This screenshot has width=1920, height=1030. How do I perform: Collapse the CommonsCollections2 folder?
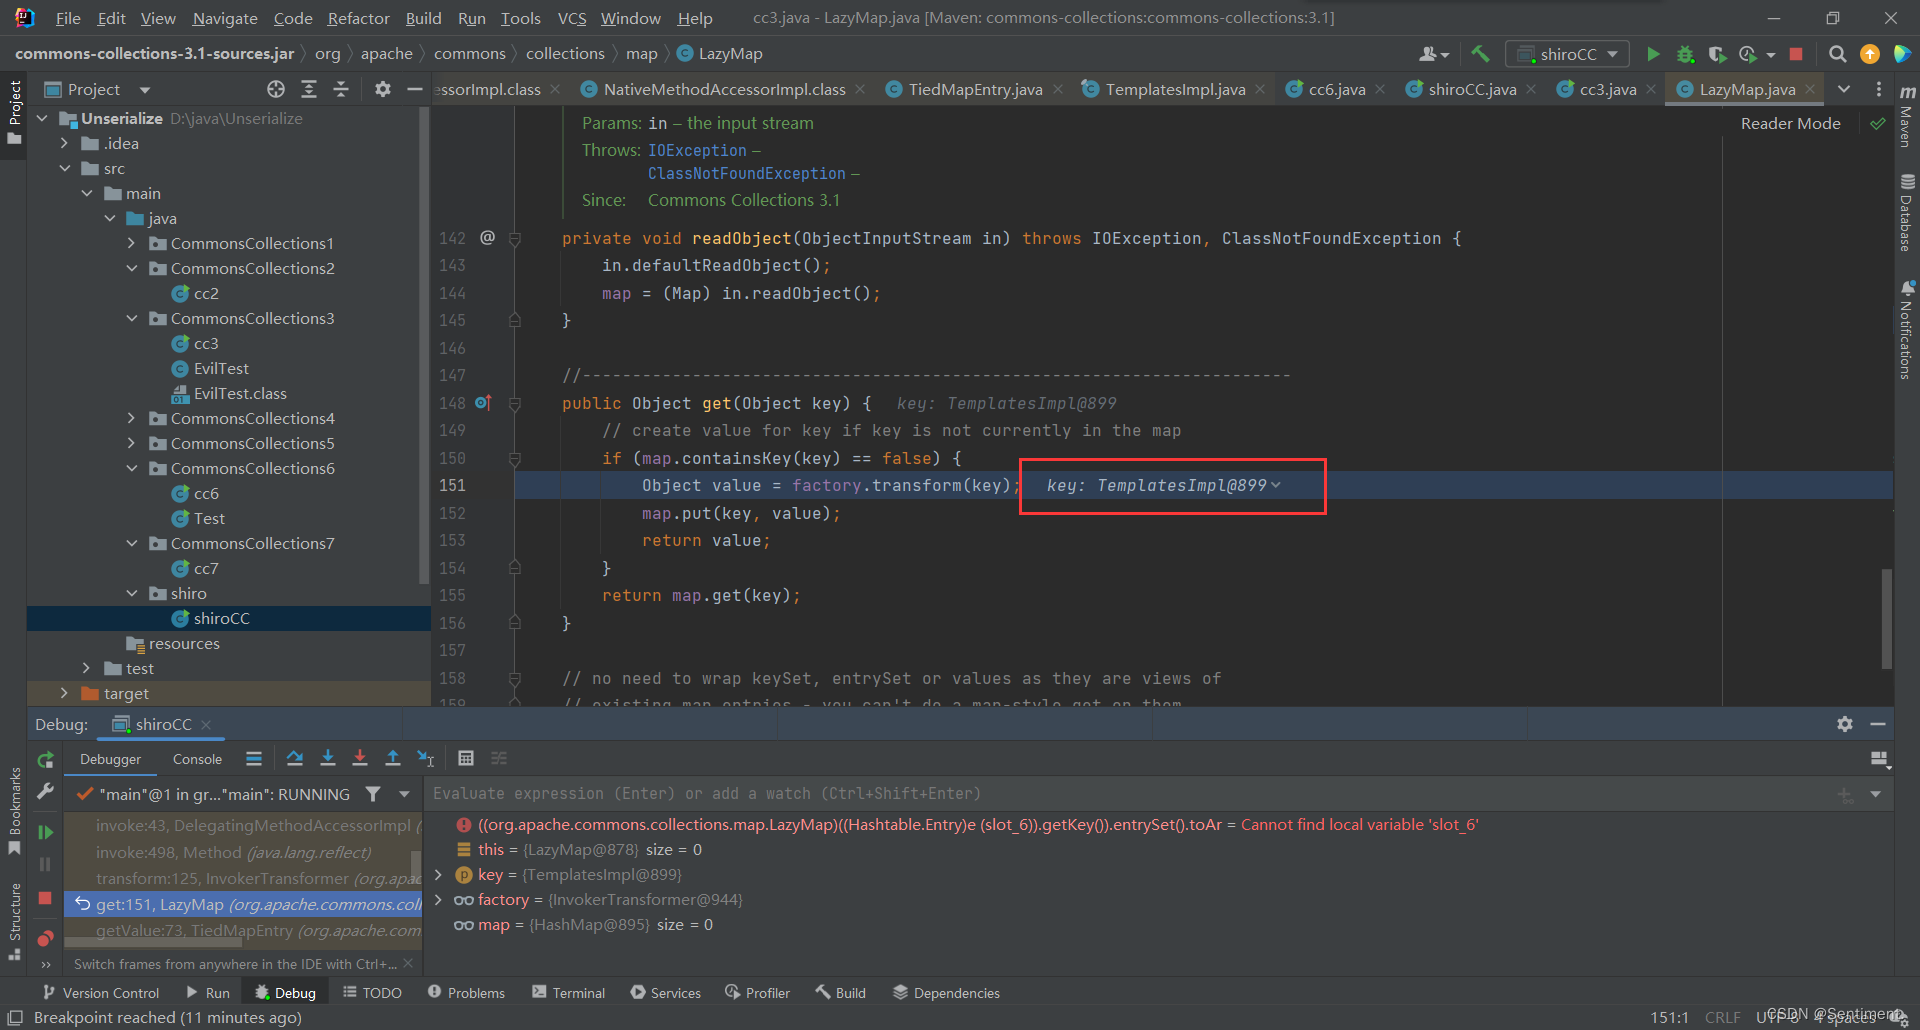(132, 268)
